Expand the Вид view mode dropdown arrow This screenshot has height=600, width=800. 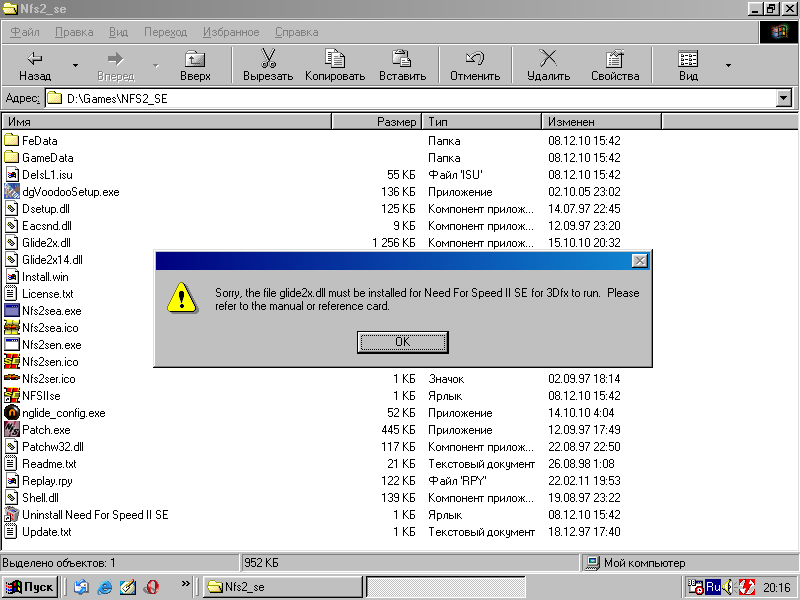tap(728, 65)
